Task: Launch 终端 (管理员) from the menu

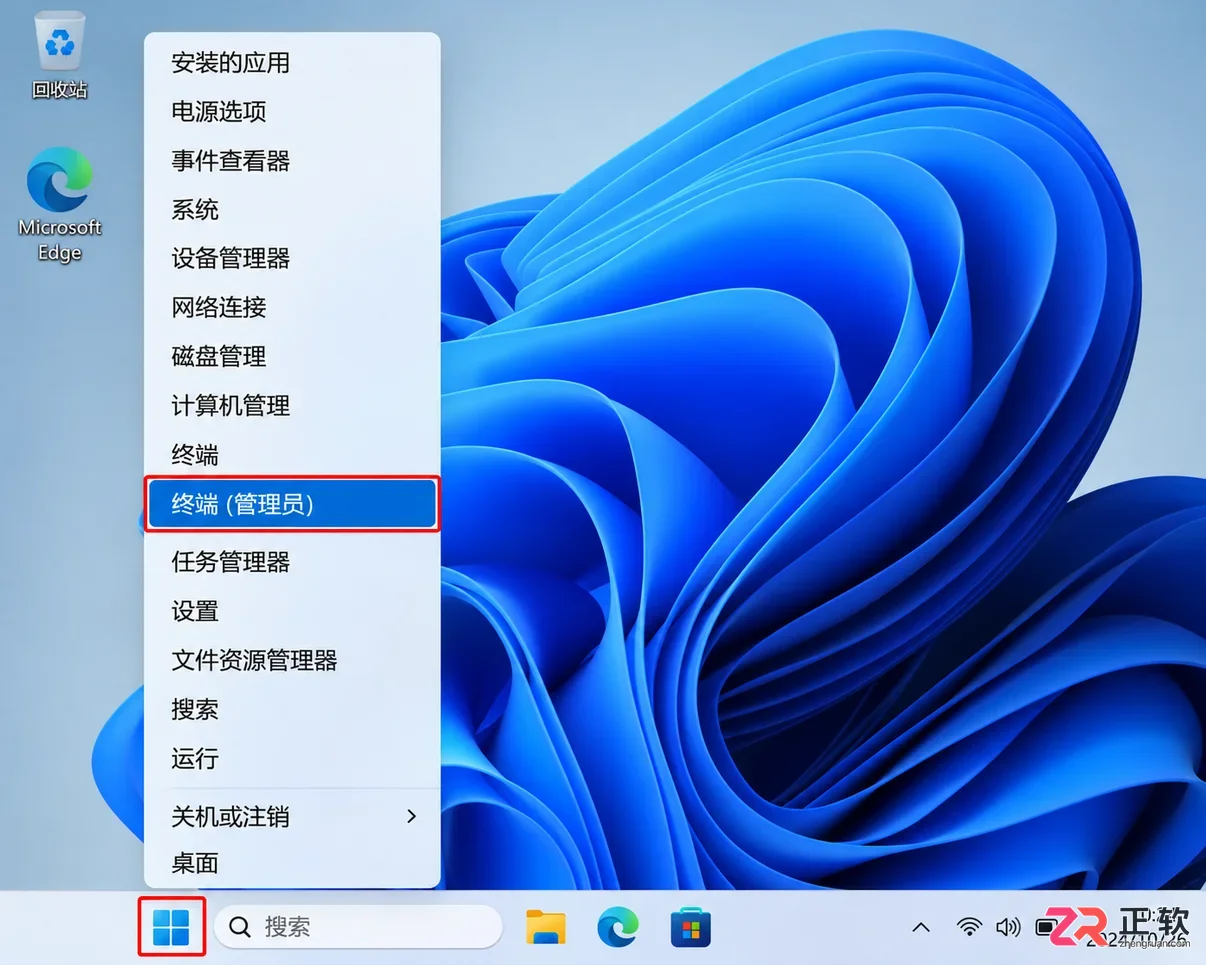Action: (x=292, y=505)
